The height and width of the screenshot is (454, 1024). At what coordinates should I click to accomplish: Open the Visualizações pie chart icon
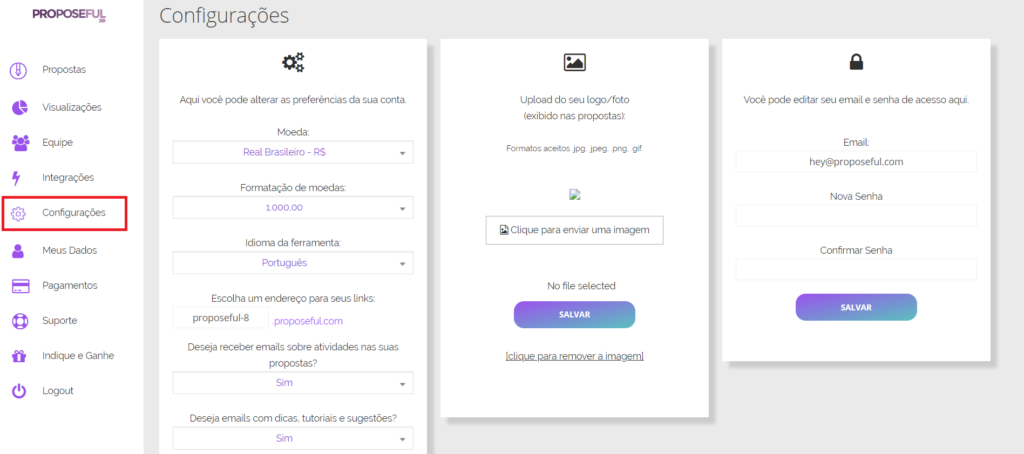19,107
